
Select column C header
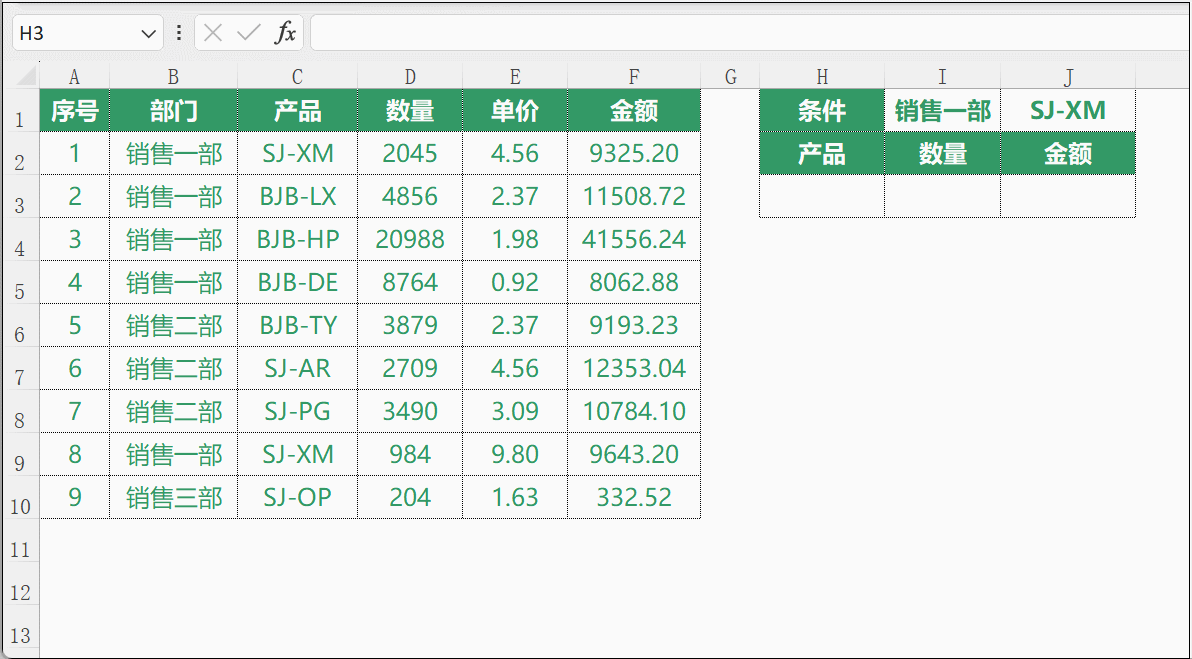(x=297, y=77)
